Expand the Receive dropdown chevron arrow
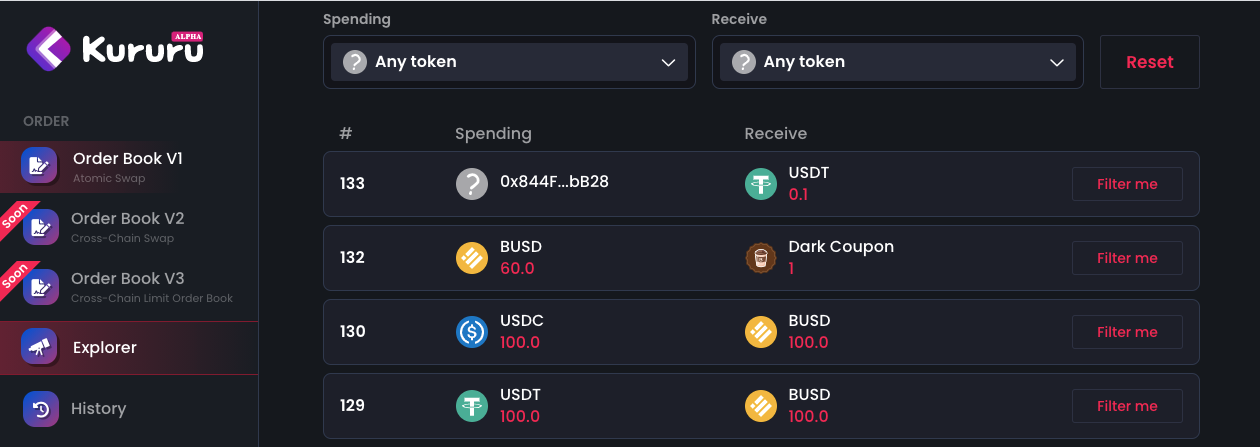This screenshot has height=447, width=1260. 1057,63
